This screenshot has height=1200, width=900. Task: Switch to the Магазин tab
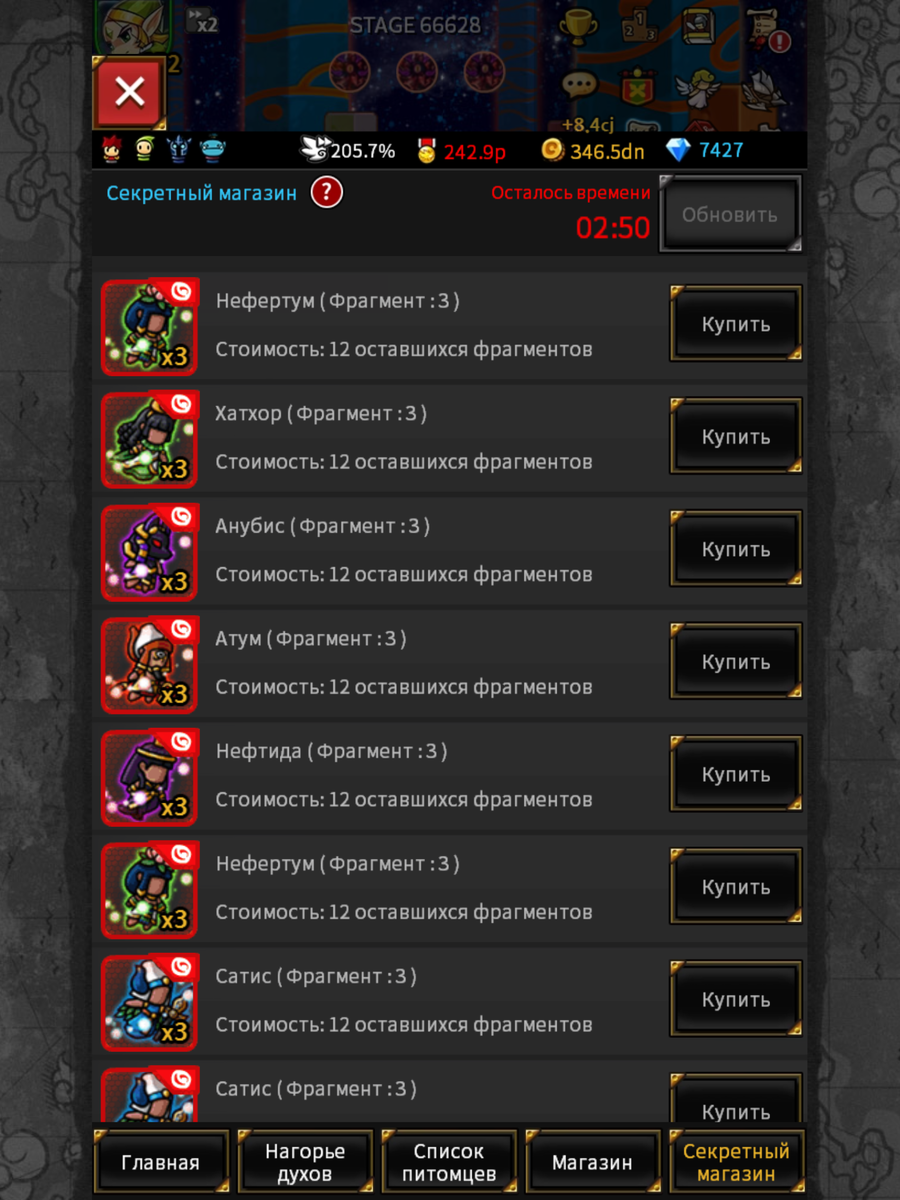click(593, 1163)
